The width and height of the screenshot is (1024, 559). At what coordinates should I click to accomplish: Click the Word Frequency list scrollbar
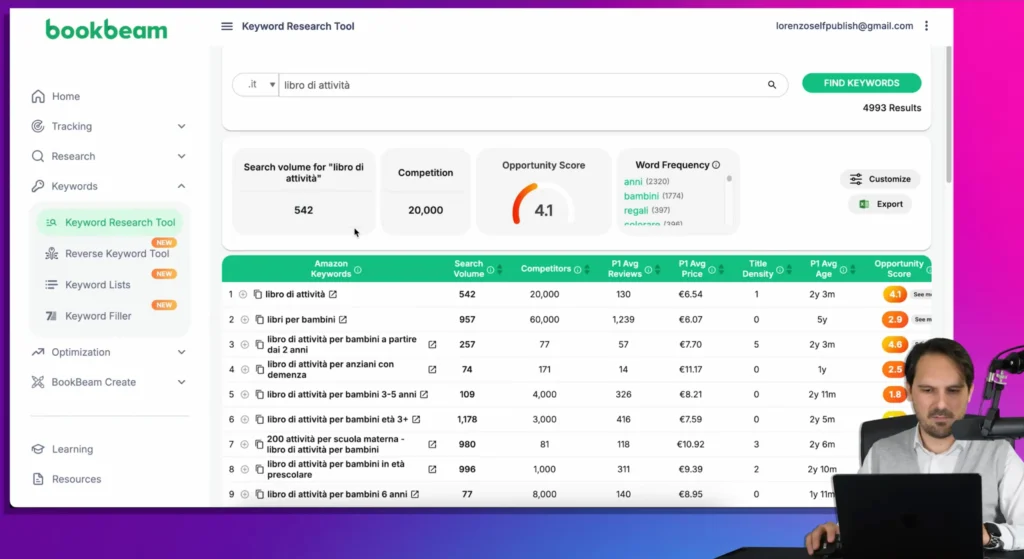[729, 179]
